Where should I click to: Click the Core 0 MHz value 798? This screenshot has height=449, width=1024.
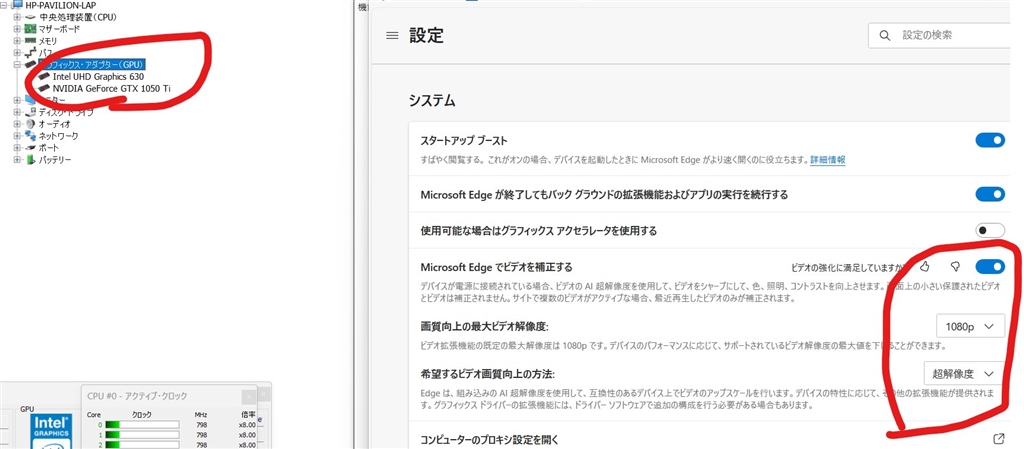202,425
